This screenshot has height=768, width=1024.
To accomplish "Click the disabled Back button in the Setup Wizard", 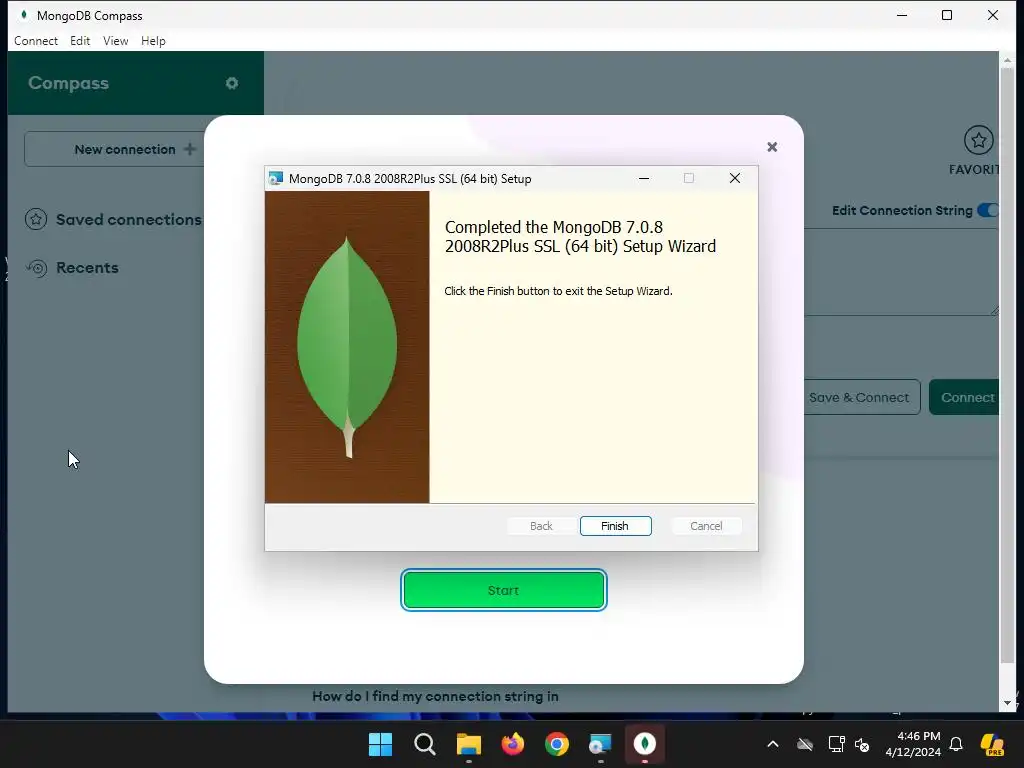I will click(541, 526).
